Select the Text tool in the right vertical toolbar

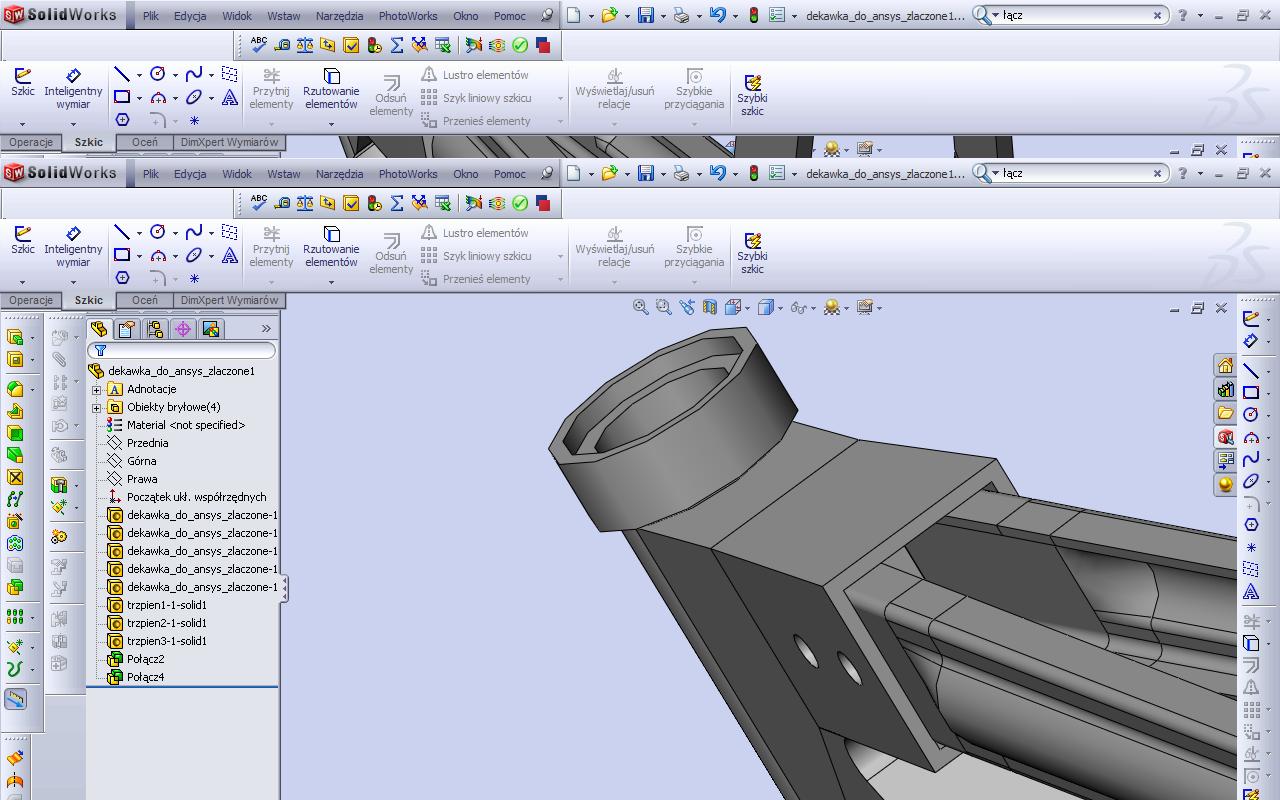point(1251,592)
